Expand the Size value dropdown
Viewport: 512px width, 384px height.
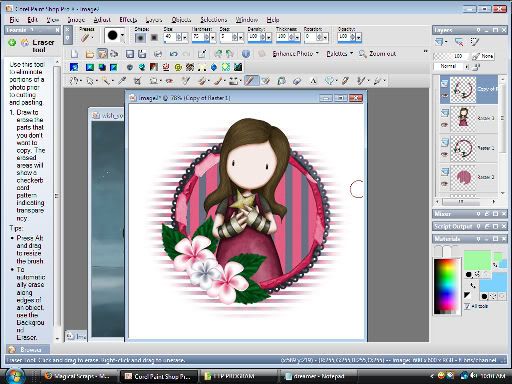185,38
